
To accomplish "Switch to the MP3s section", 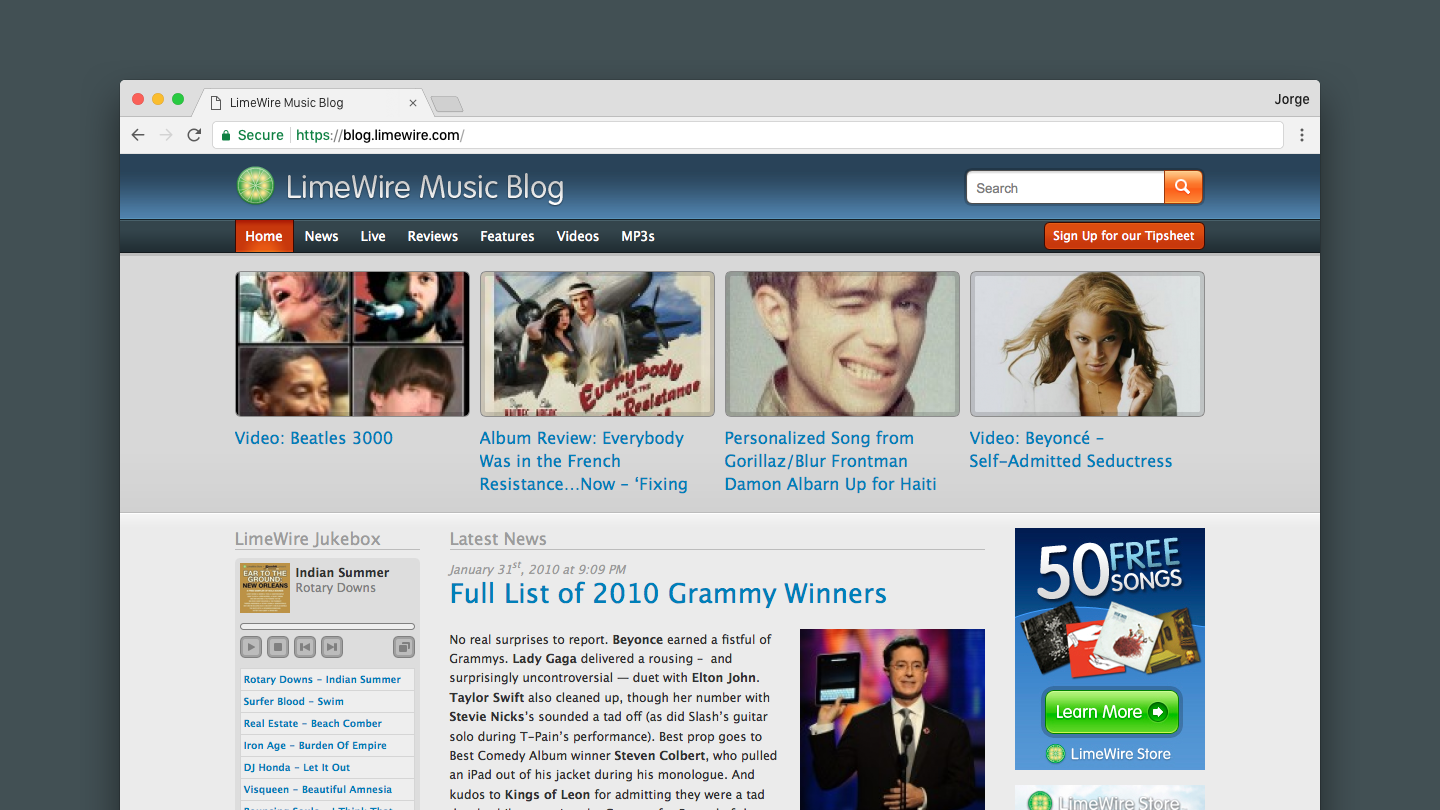I will pyautogui.click(x=638, y=236).
